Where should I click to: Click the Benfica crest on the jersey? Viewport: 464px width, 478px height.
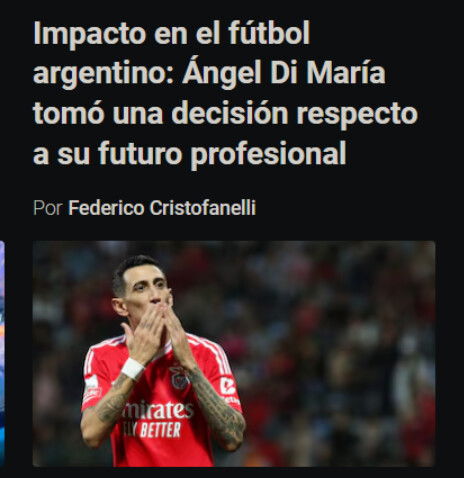coord(179,378)
